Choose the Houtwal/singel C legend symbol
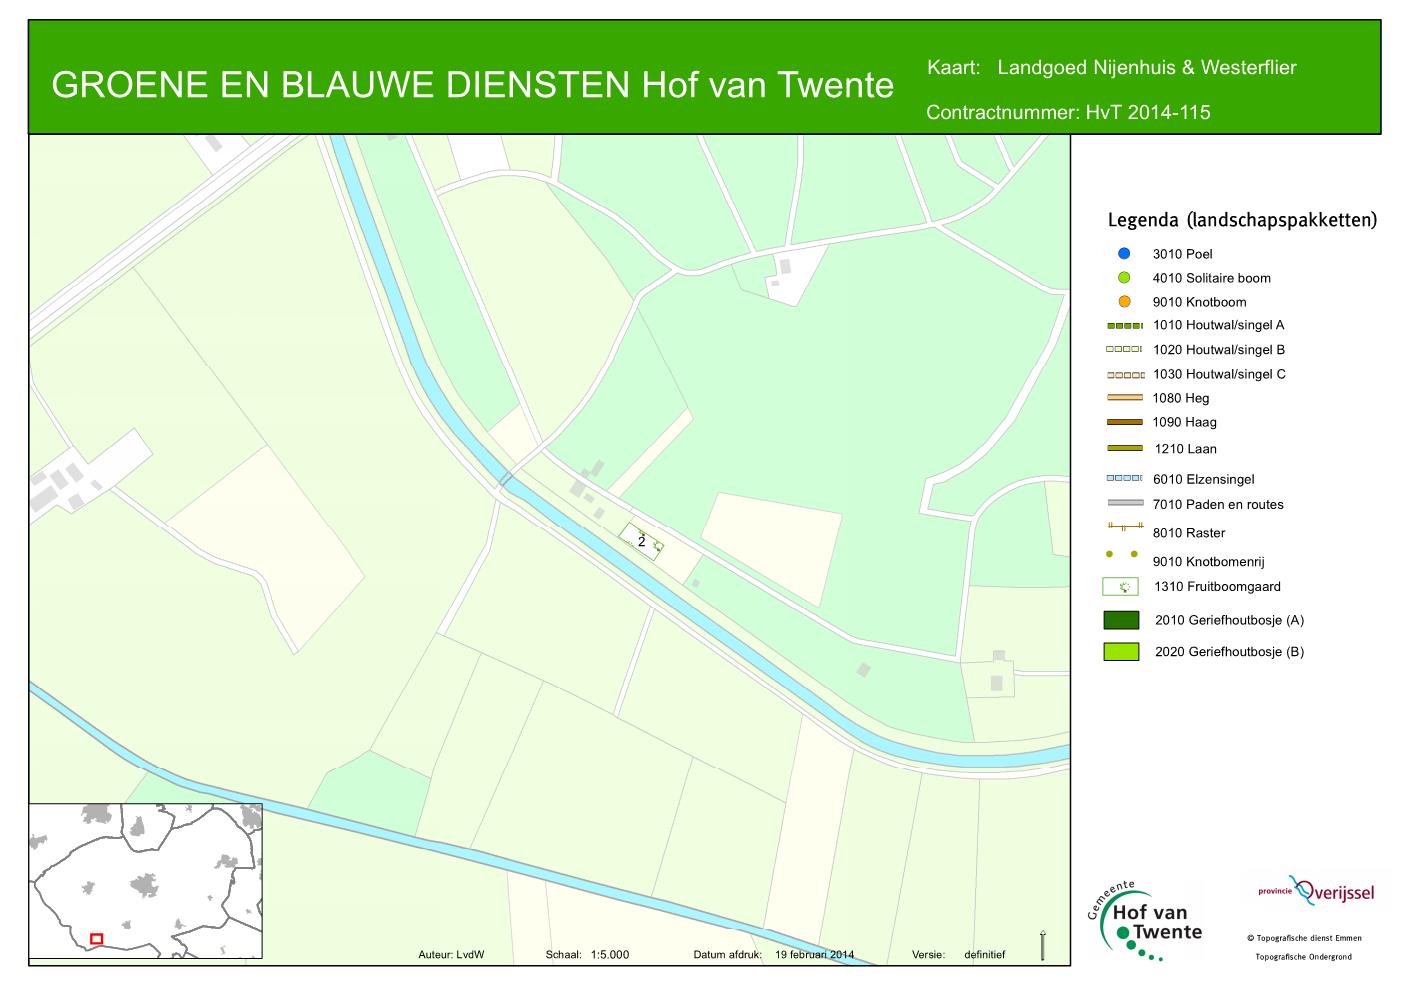 [1124, 374]
